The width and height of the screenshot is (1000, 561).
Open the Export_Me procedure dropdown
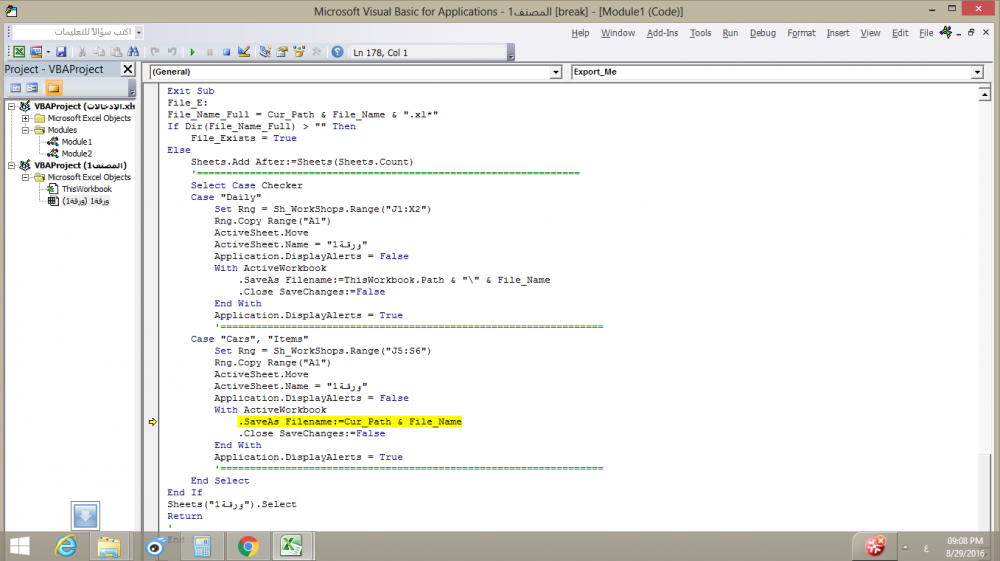pyautogui.click(x=977, y=72)
